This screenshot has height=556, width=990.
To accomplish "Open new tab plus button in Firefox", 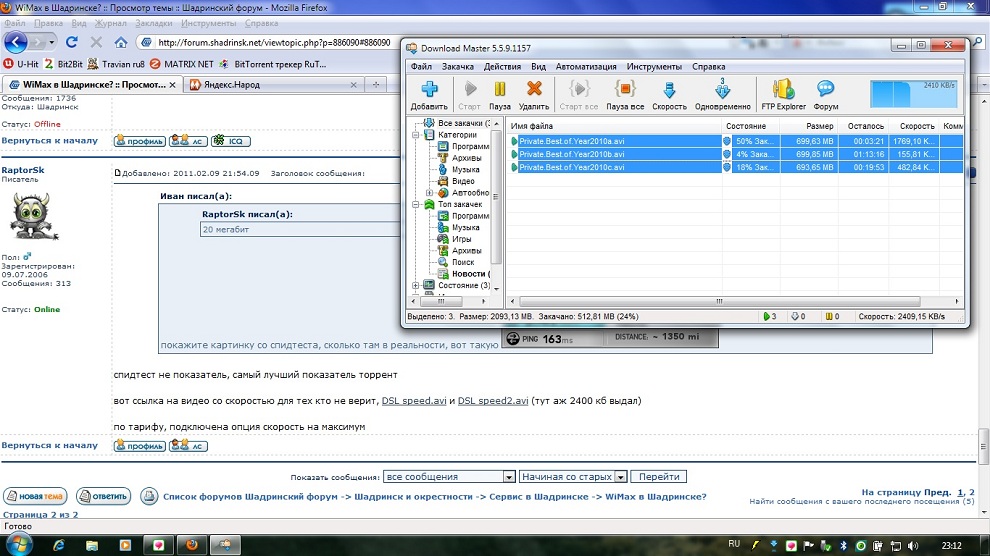I will (376, 85).
